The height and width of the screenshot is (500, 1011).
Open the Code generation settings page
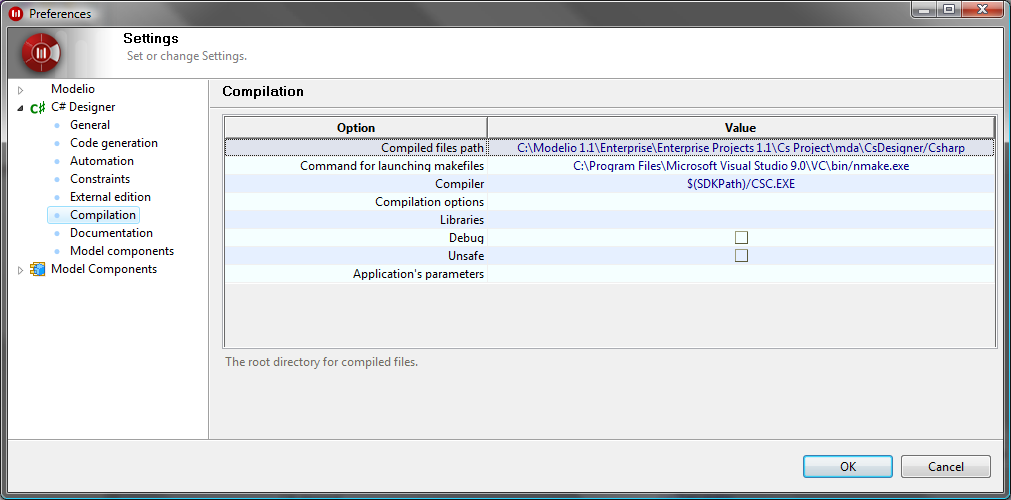(113, 143)
